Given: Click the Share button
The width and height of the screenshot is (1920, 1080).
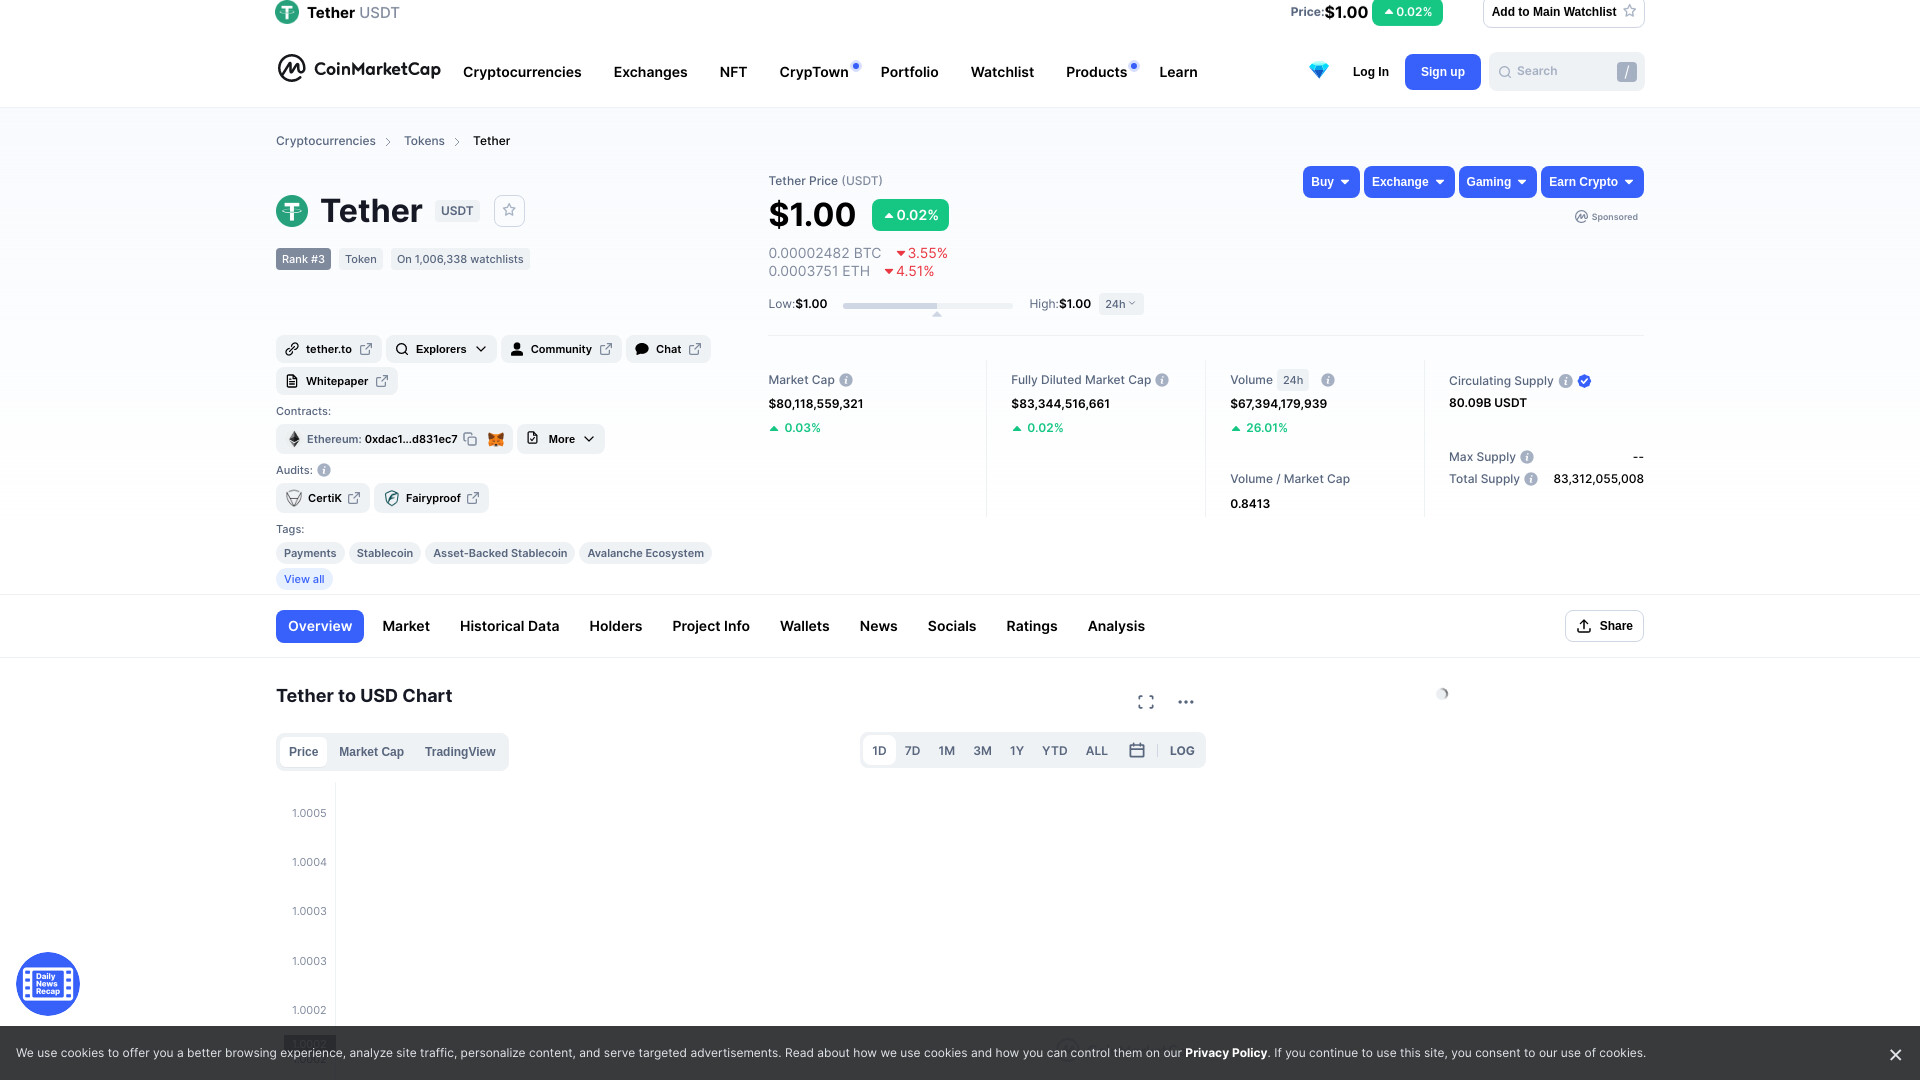Looking at the screenshot, I should (x=1604, y=626).
